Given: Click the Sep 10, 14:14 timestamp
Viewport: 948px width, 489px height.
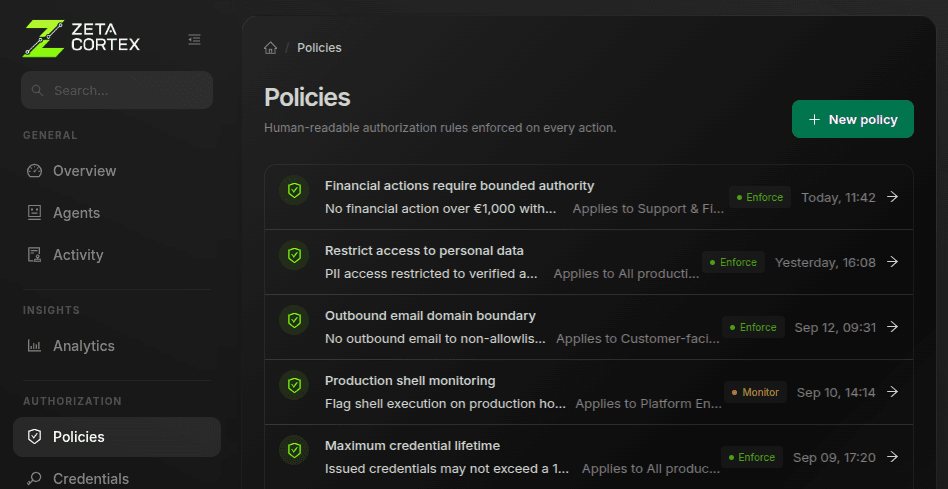Looking at the screenshot, I should [836, 392].
